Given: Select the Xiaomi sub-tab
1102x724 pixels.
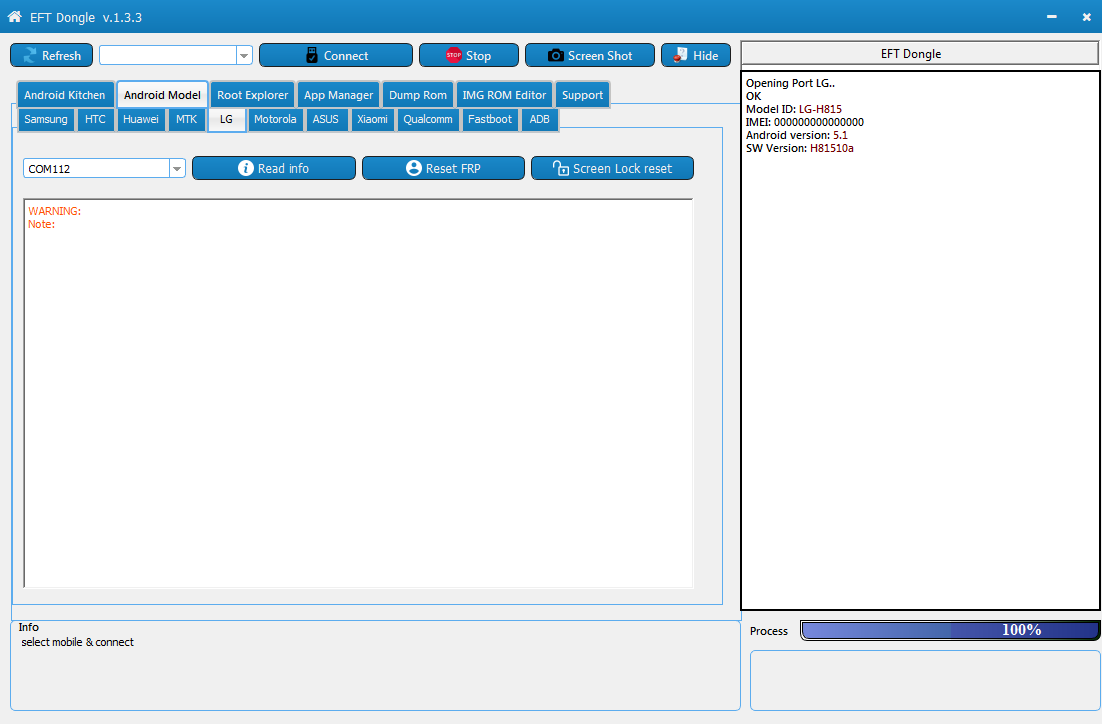Looking at the screenshot, I should click(x=372, y=119).
